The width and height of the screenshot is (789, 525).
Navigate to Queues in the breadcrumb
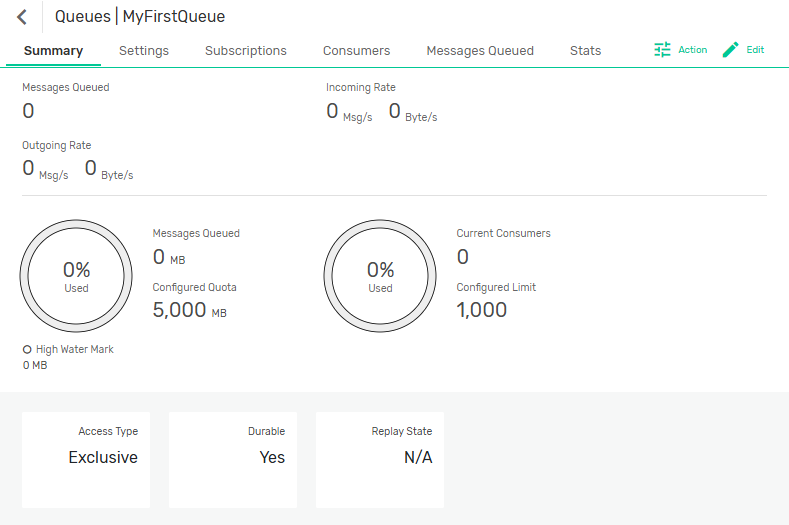[x=82, y=17]
